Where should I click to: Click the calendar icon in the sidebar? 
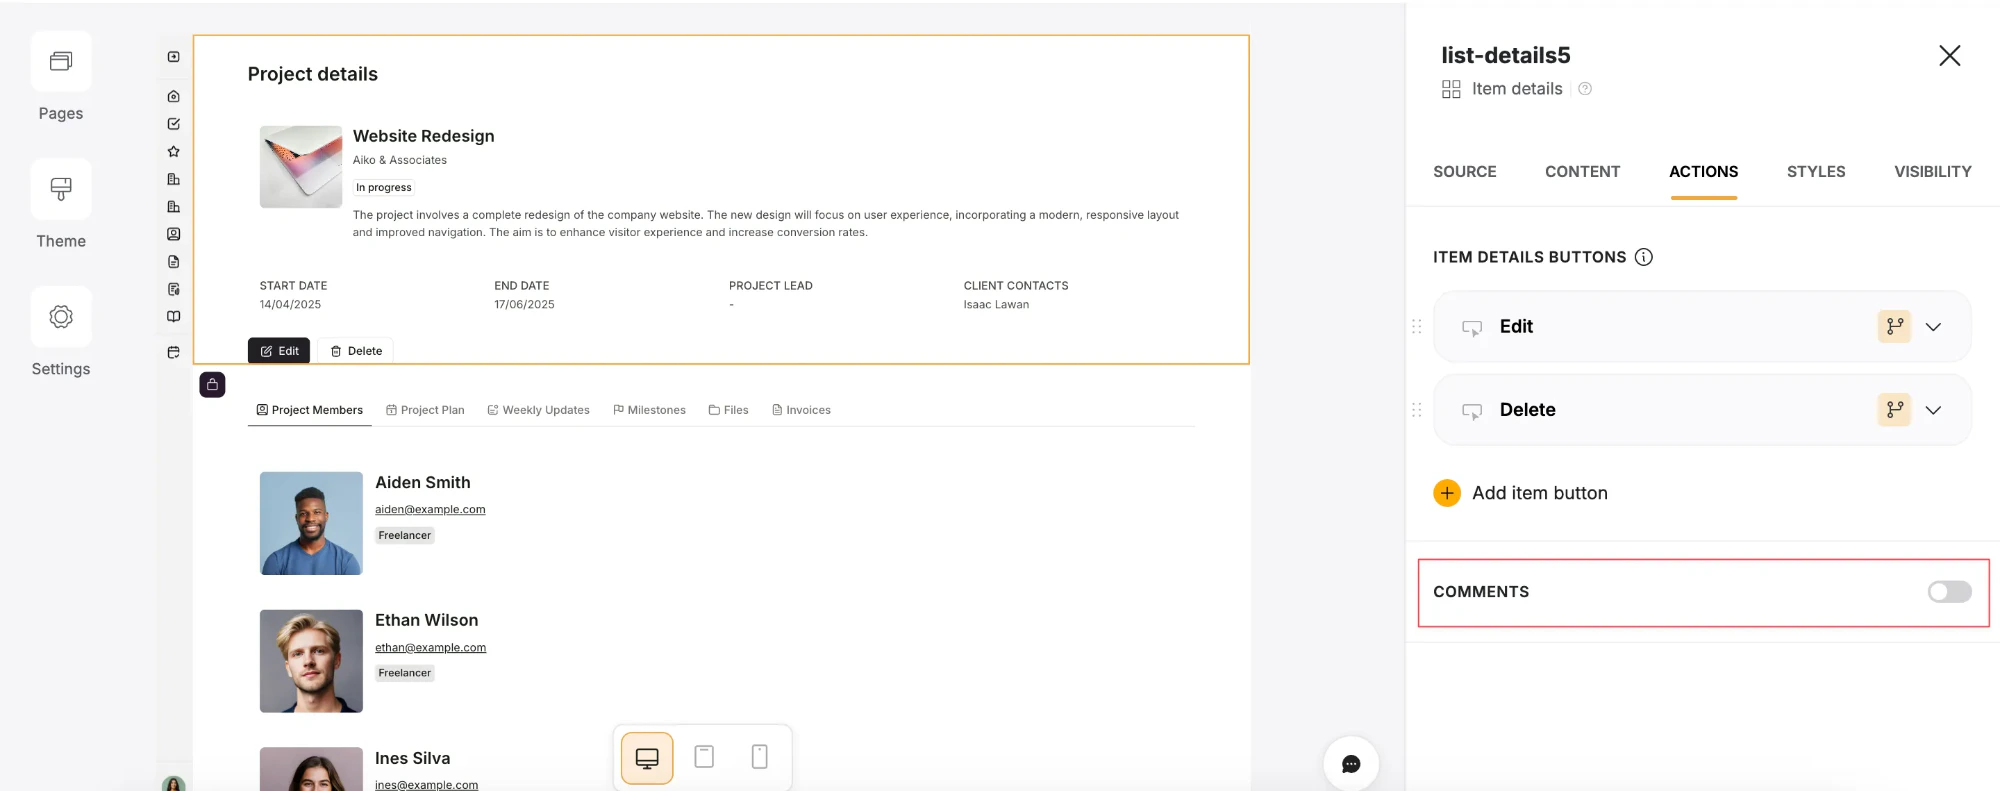[173, 352]
